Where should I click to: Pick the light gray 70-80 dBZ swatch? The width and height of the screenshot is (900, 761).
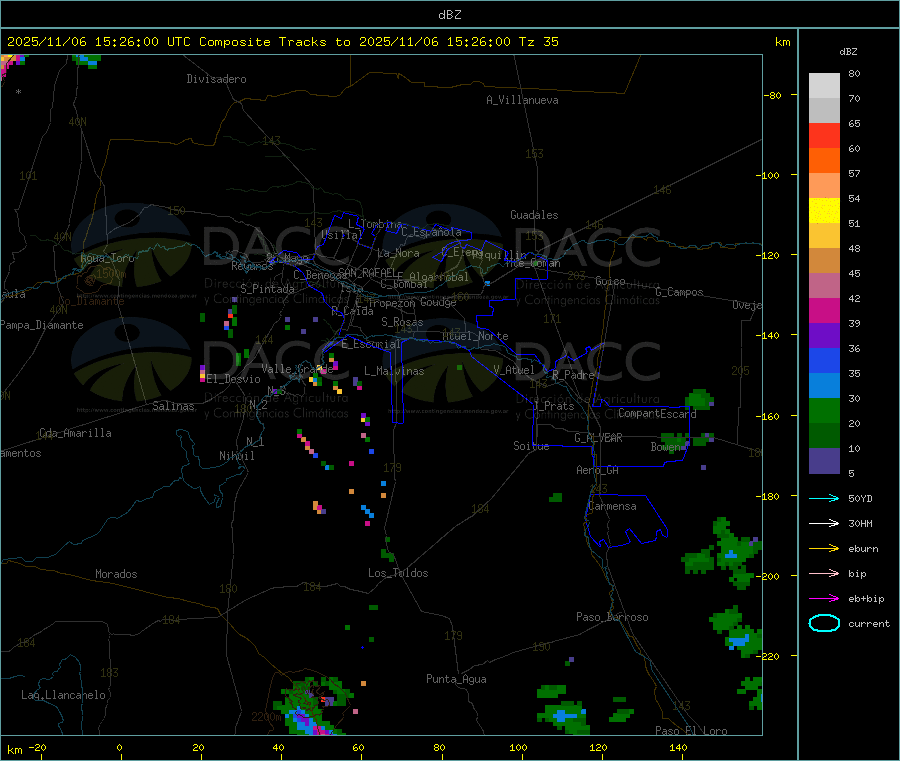point(824,86)
